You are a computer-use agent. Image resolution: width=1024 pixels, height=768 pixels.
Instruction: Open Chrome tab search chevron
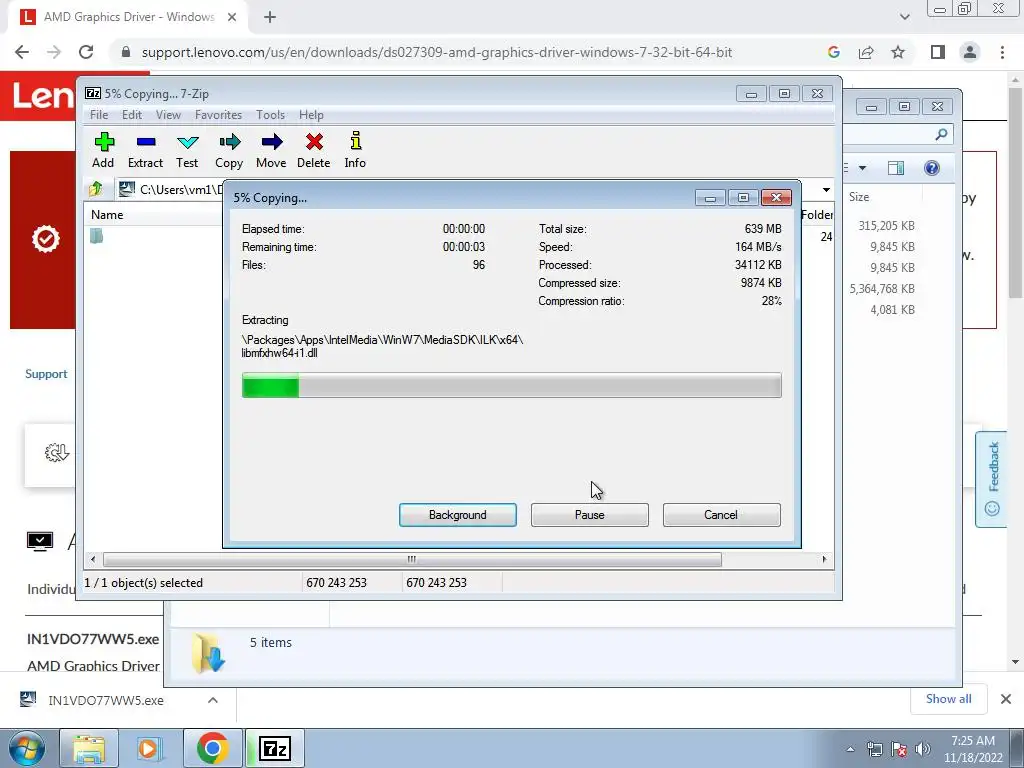click(904, 16)
